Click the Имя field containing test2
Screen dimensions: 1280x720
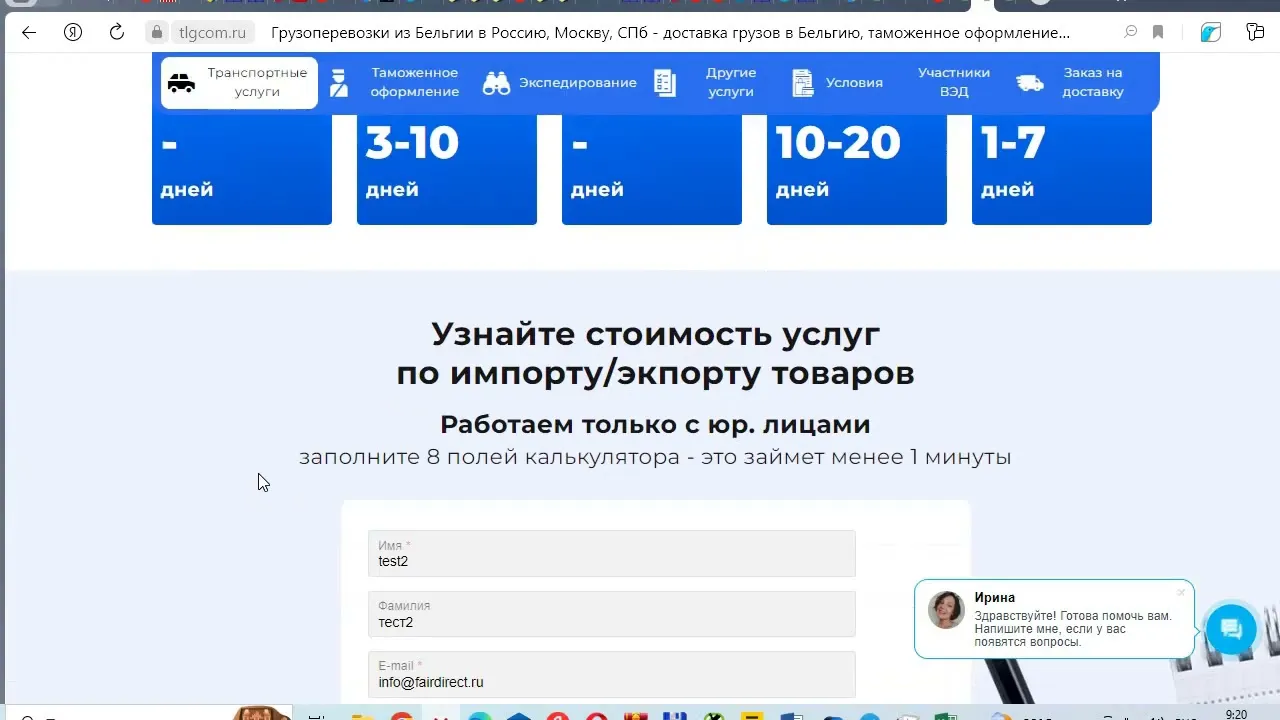tap(612, 553)
